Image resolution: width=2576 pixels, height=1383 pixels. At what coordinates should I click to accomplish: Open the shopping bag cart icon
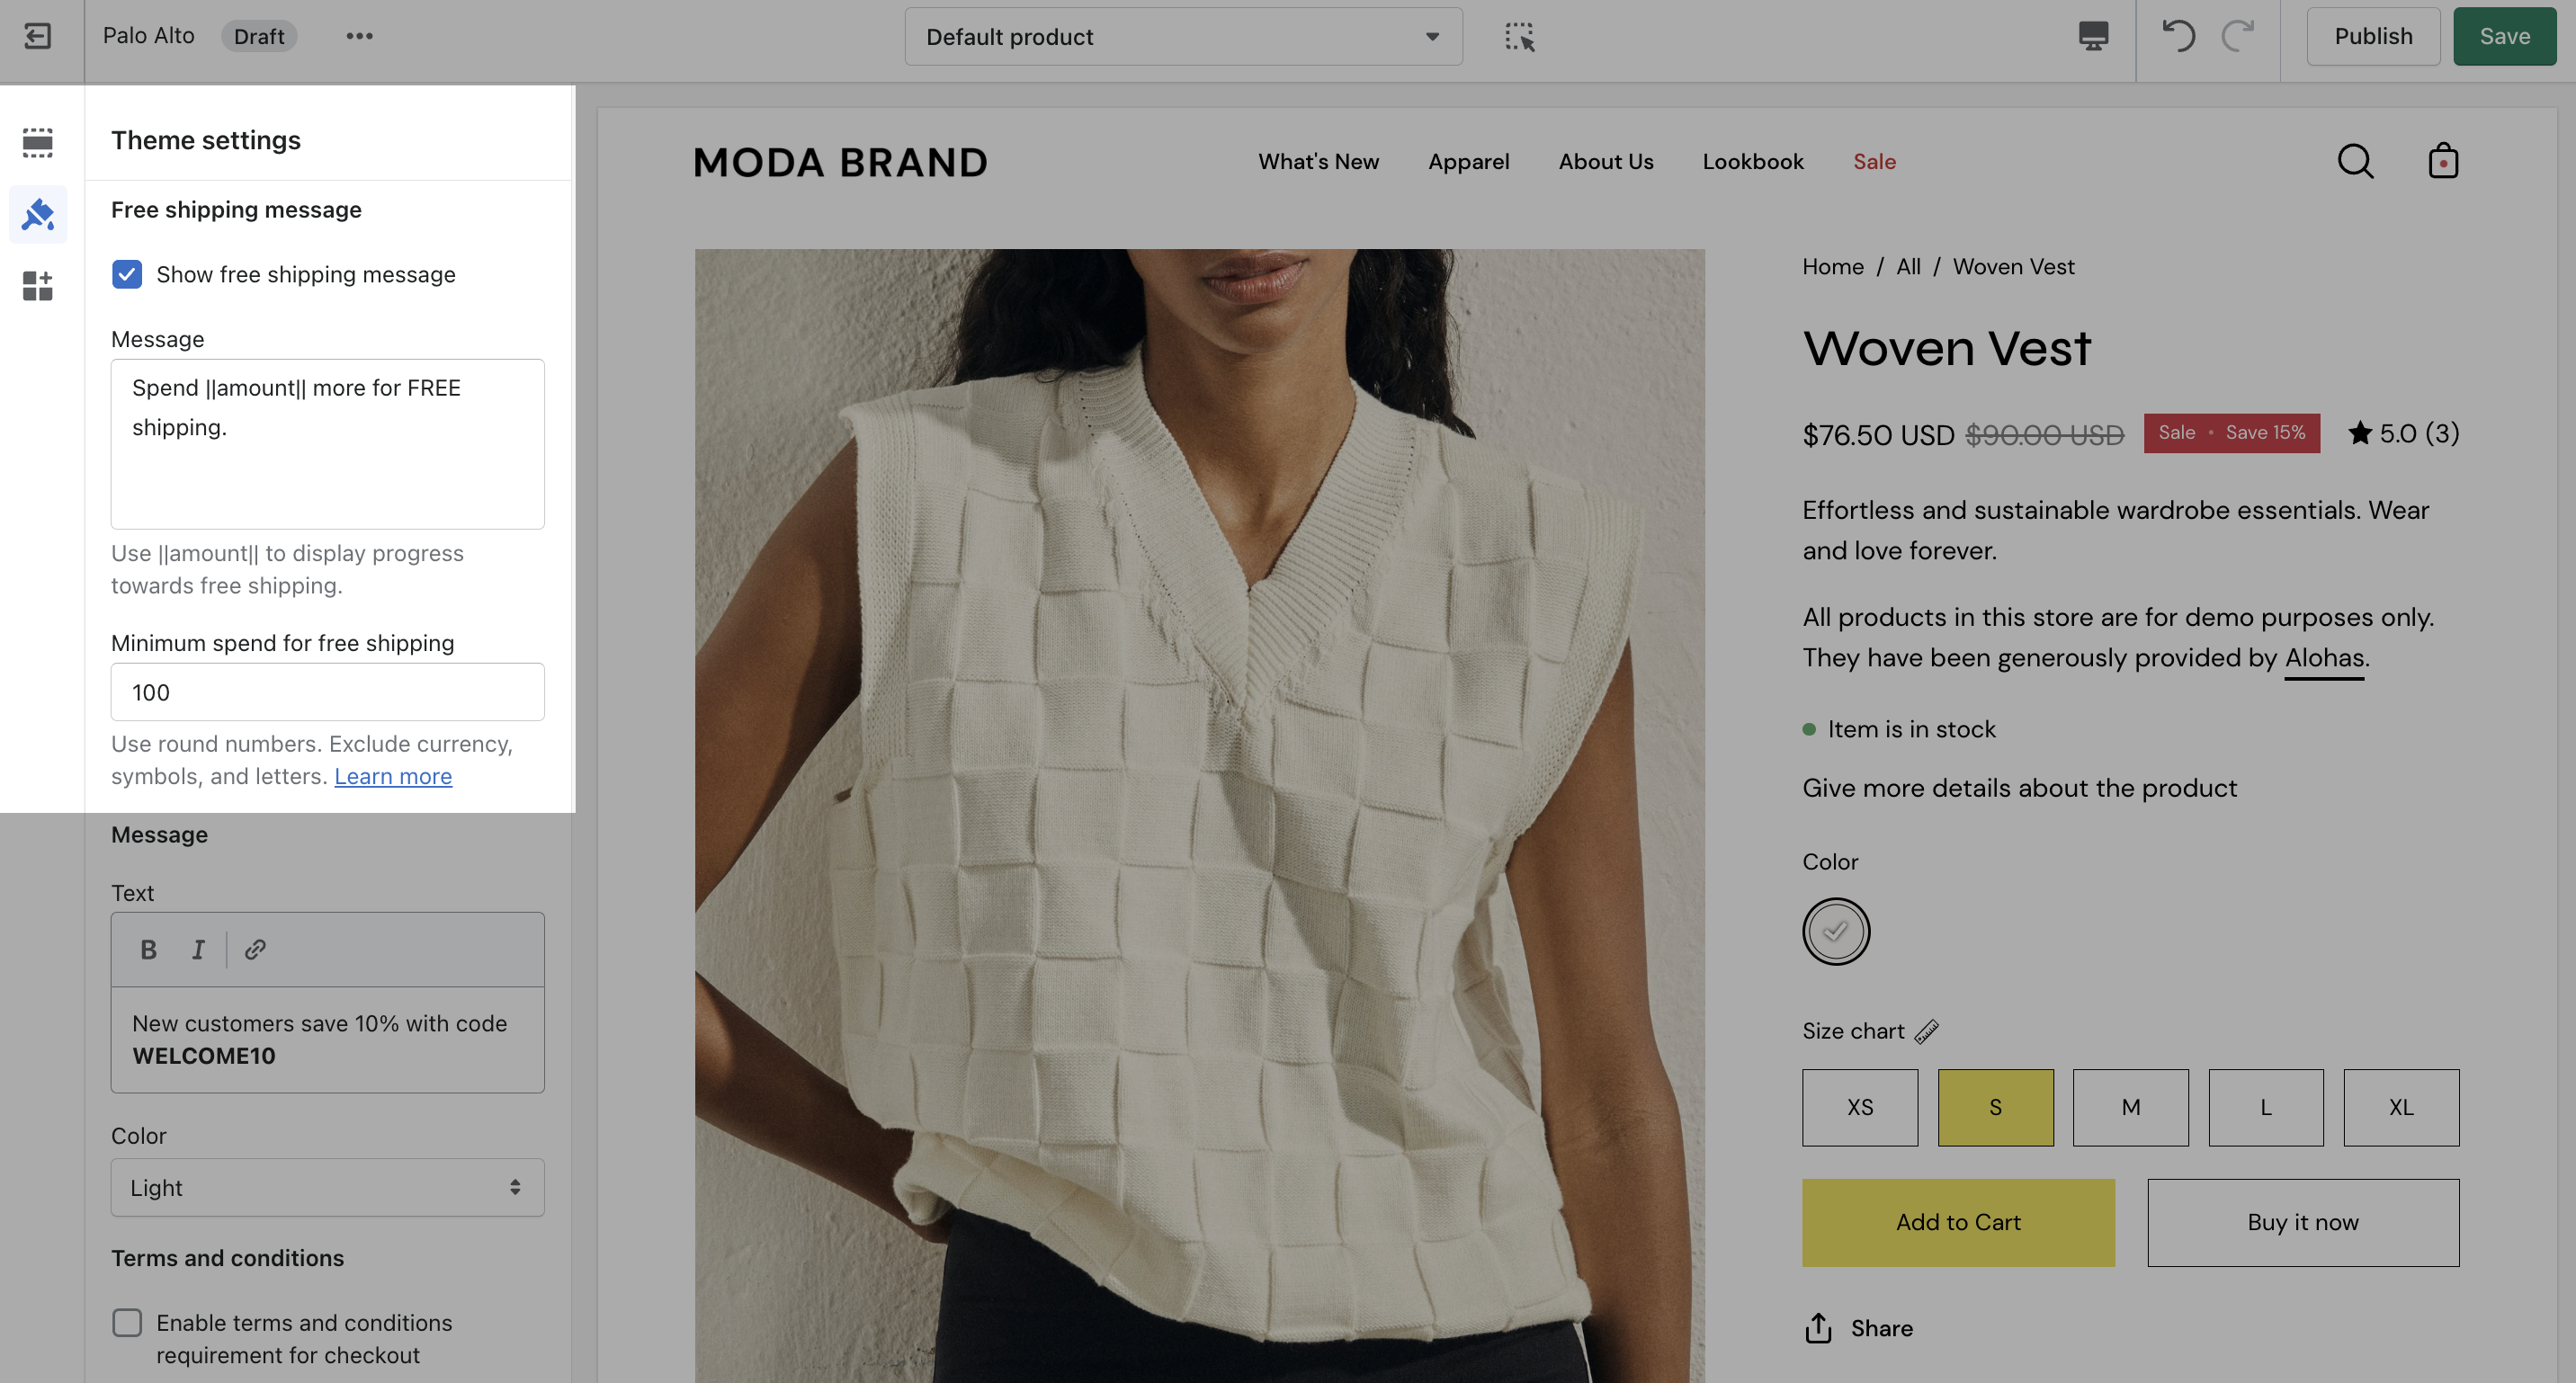tap(2443, 161)
